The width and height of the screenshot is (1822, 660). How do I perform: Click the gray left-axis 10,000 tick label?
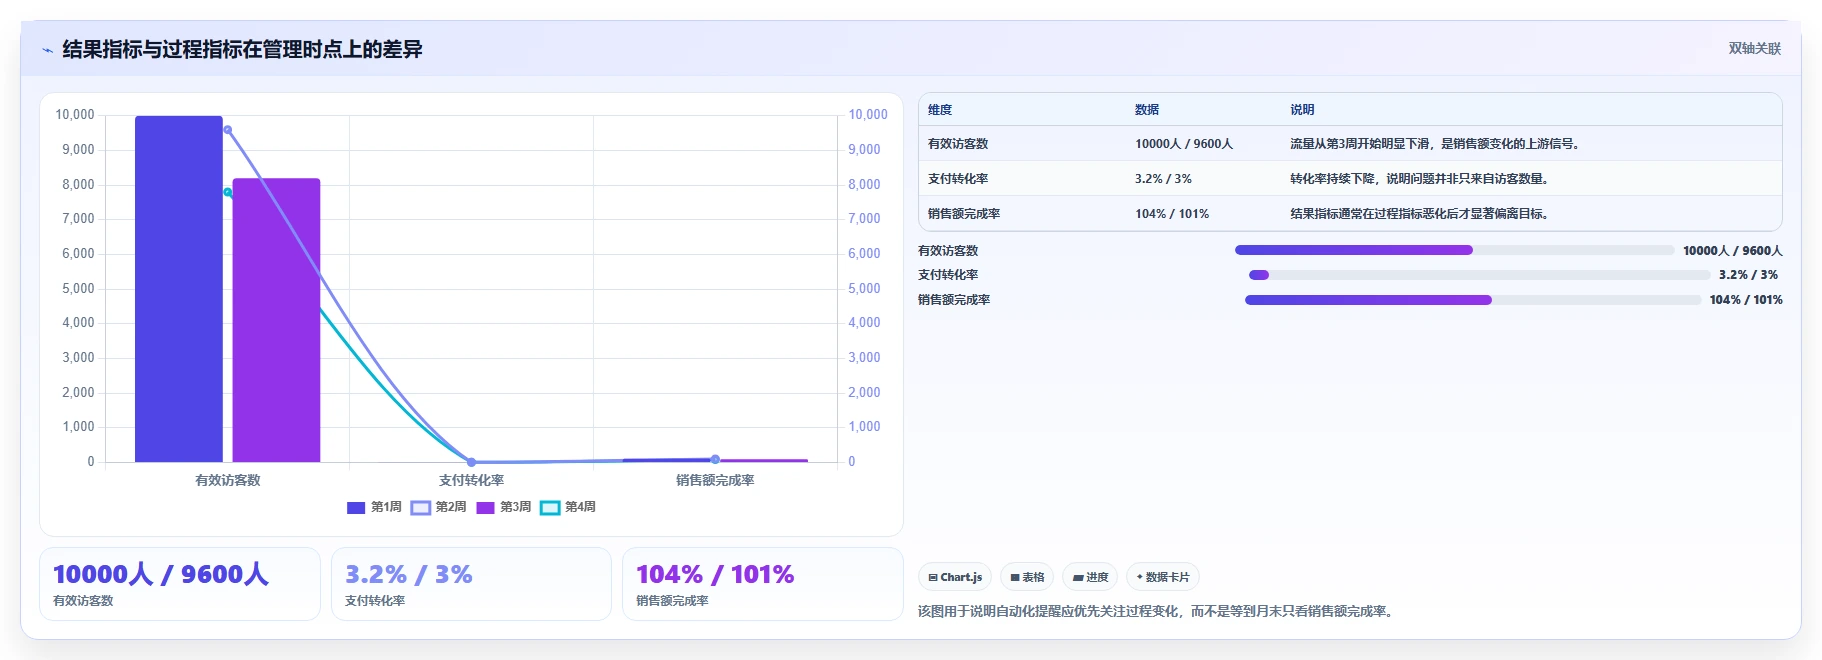pos(75,115)
